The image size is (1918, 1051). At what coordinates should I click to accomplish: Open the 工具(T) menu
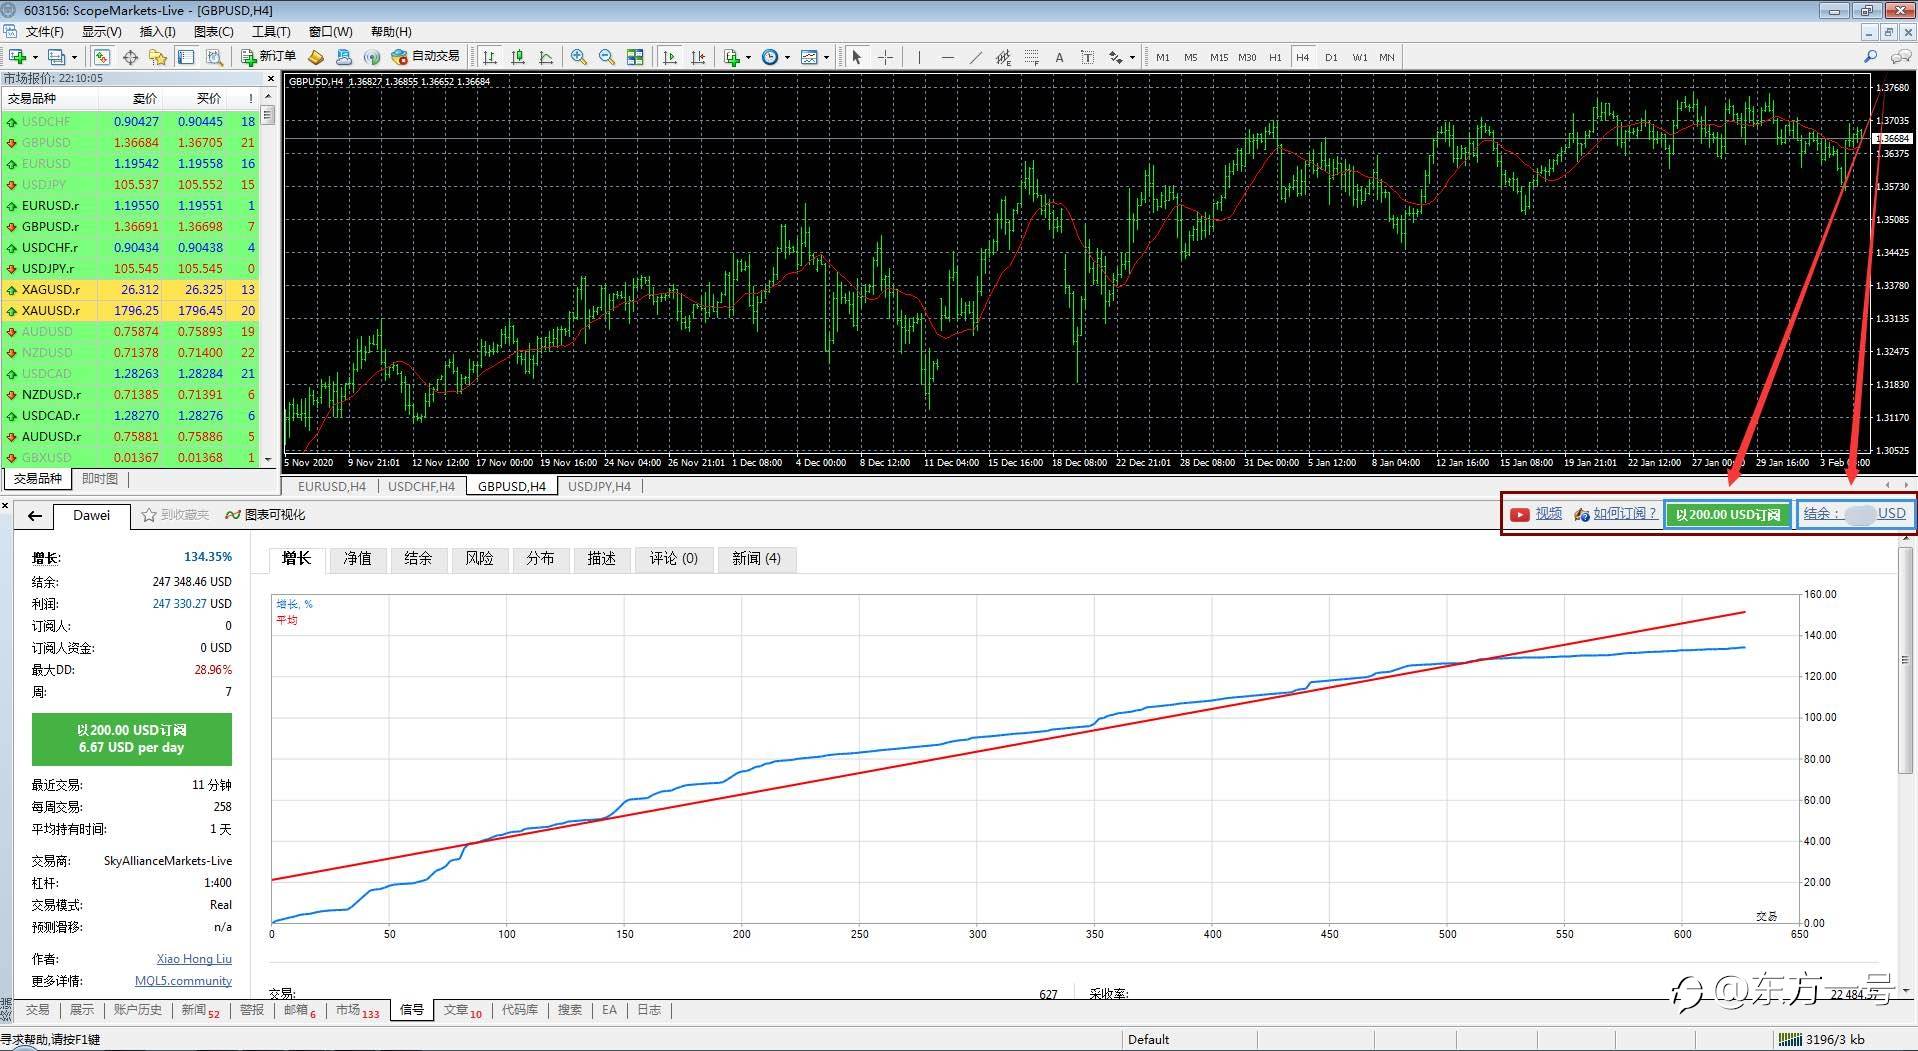(x=271, y=32)
